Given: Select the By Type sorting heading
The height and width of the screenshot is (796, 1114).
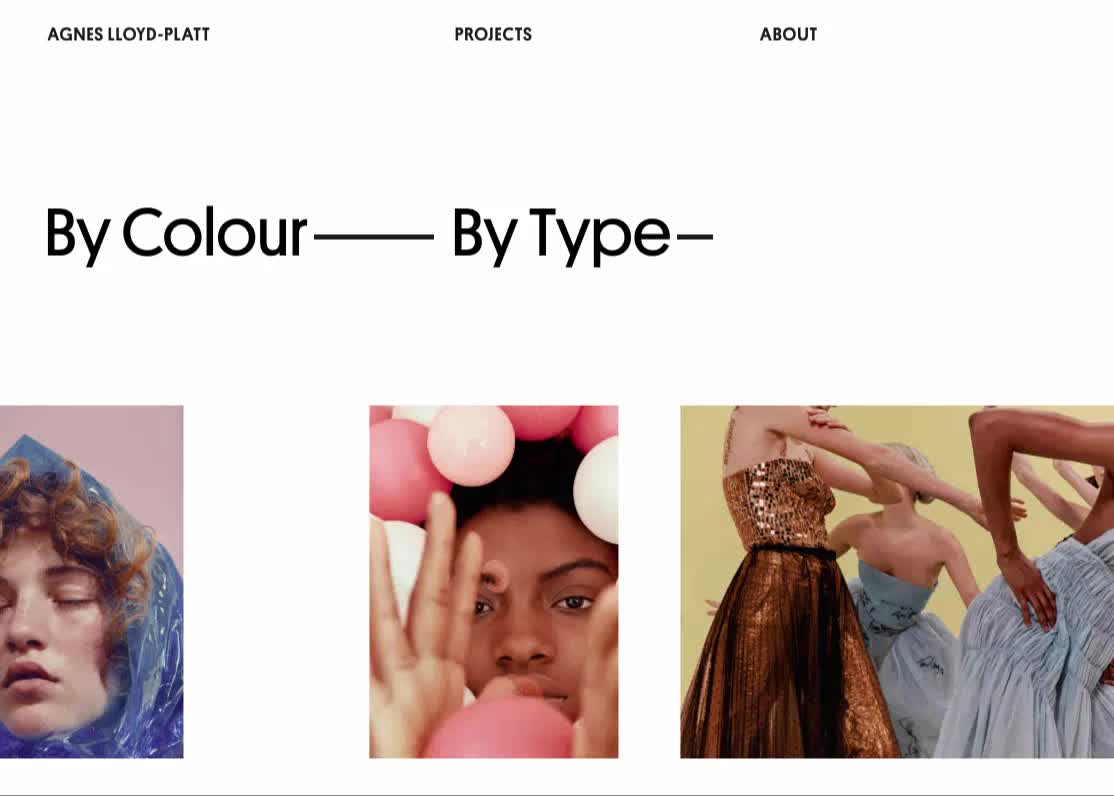Looking at the screenshot, I should (x=561, y=234).
